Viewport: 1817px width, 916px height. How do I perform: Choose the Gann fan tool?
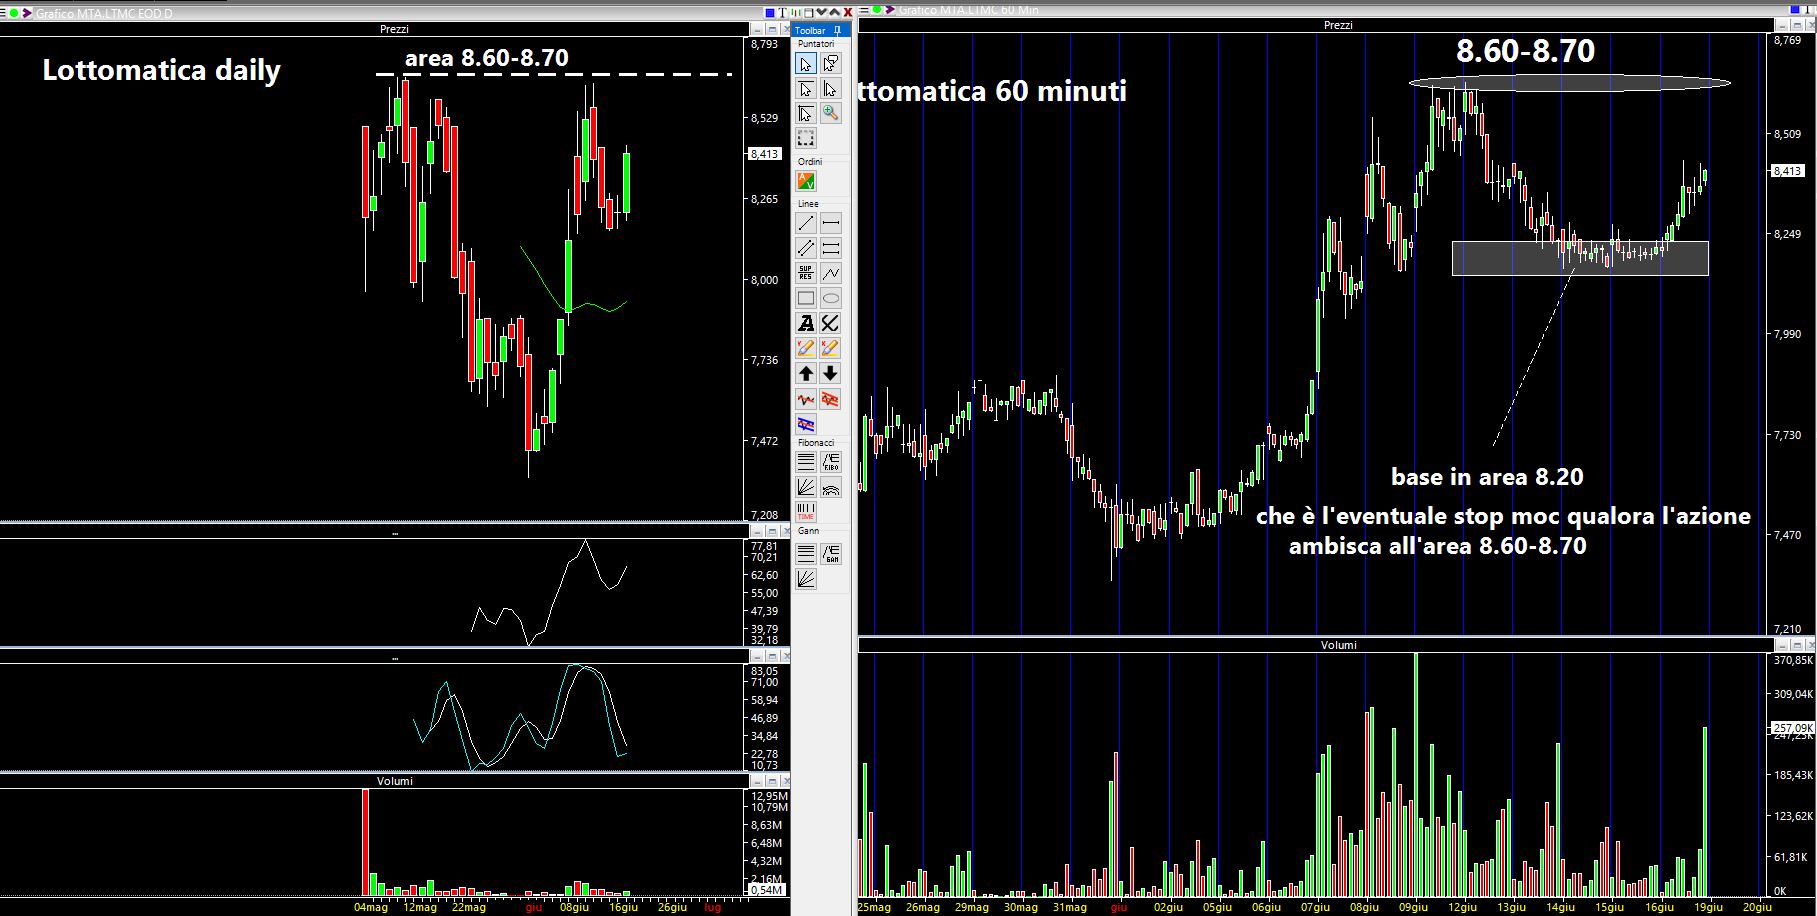pyautogui.click(x=806, y=578)
